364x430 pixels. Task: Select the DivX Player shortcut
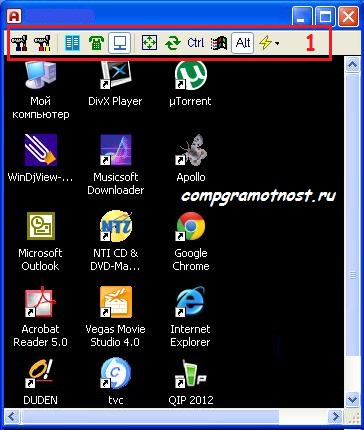click(x=116, y=76)
